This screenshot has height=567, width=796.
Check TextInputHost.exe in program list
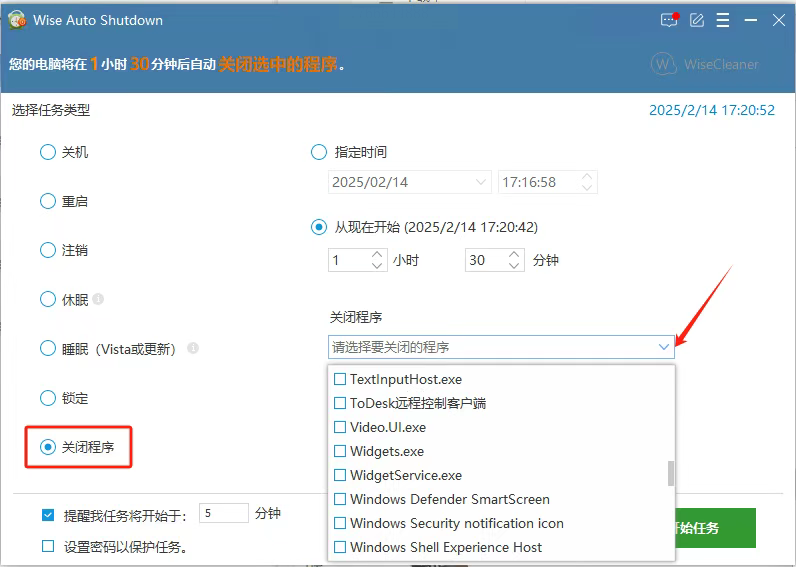coord(340,379)
